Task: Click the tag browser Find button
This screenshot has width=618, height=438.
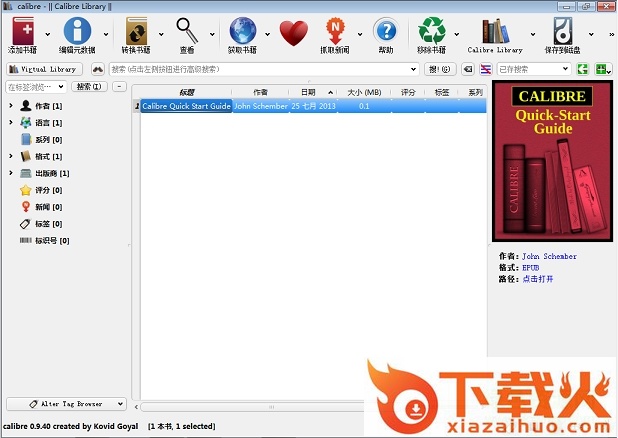Action: click(x=89, y=86)
